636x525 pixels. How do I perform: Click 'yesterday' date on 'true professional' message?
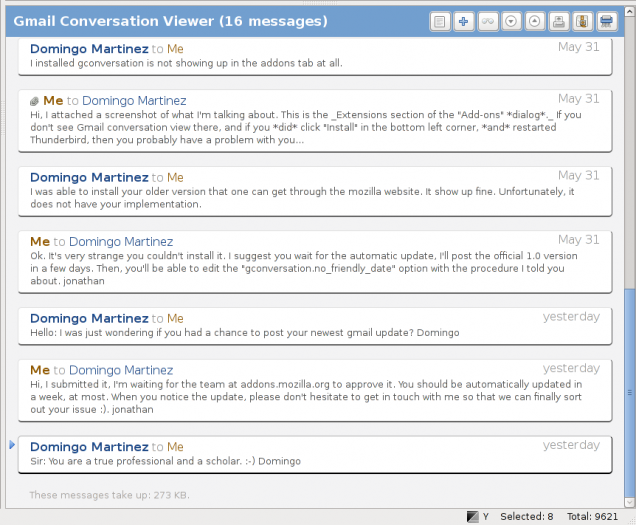point(571,445)
